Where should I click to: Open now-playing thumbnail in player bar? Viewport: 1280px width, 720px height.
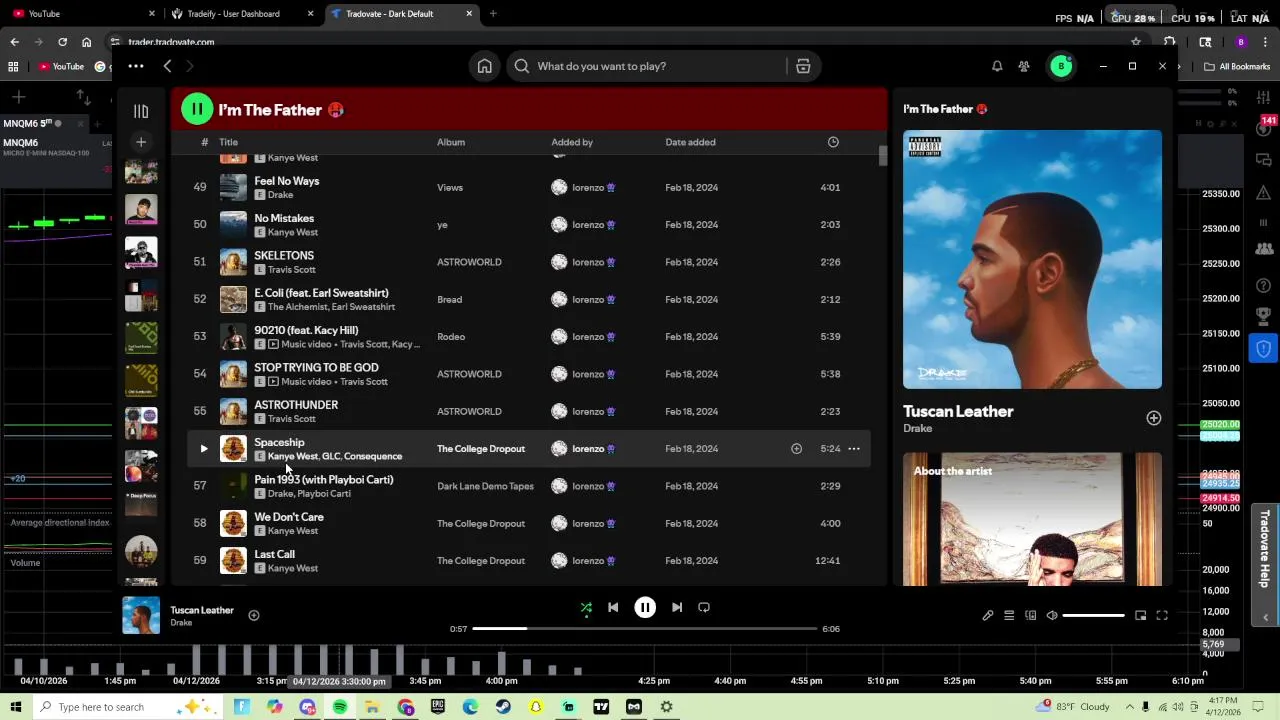click(141, 616)
